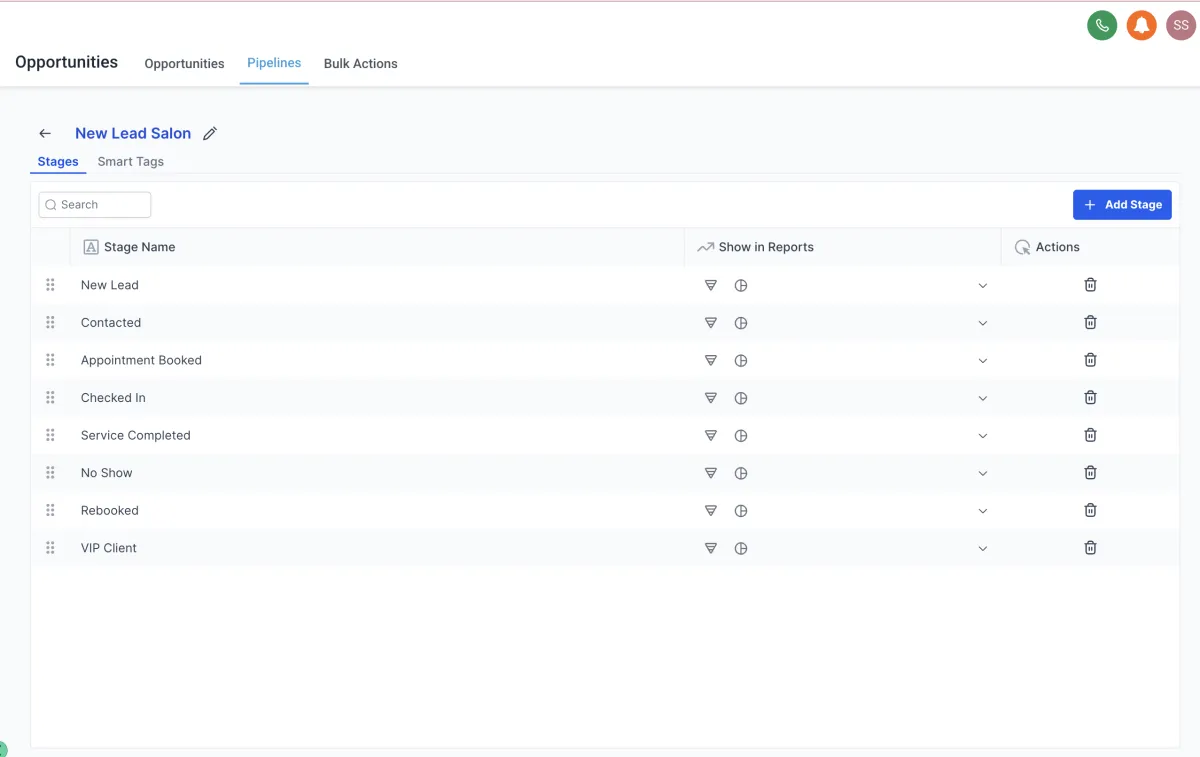Expand the Service Completed row chevron

(982, 436)
